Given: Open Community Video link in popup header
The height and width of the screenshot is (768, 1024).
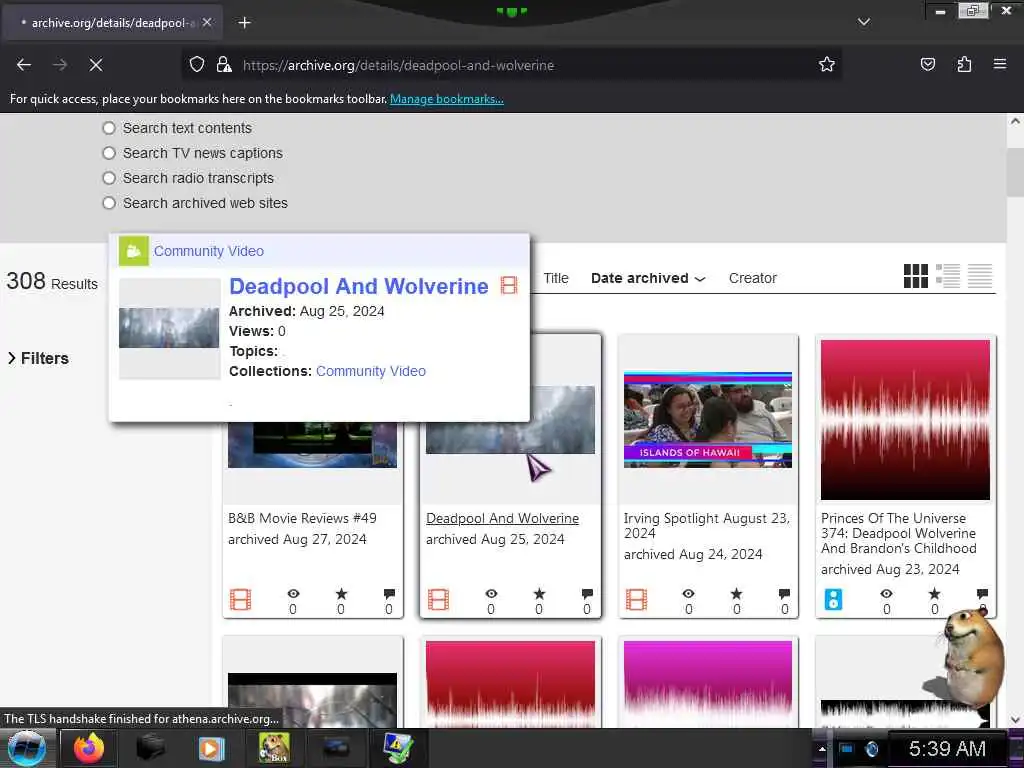Looking at the screenshot, I should [208, 251].
